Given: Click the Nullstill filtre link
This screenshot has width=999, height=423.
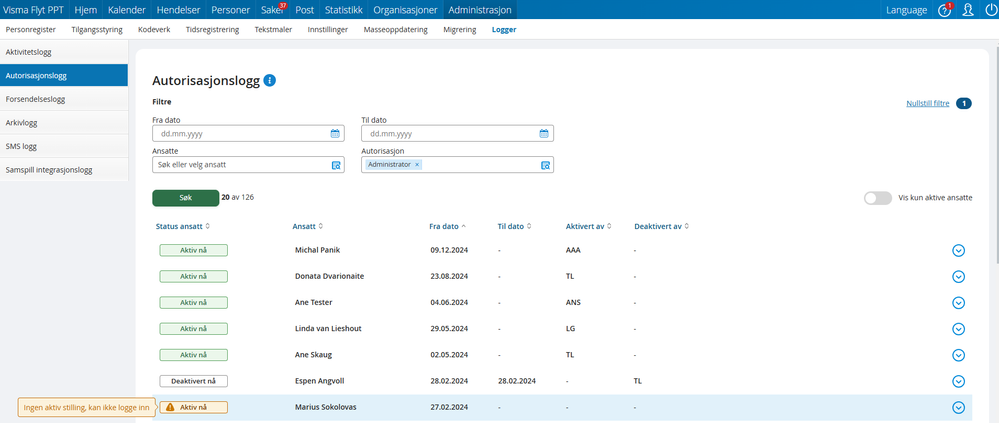Looking at the screenshot, I should click(x=927, y=103).
